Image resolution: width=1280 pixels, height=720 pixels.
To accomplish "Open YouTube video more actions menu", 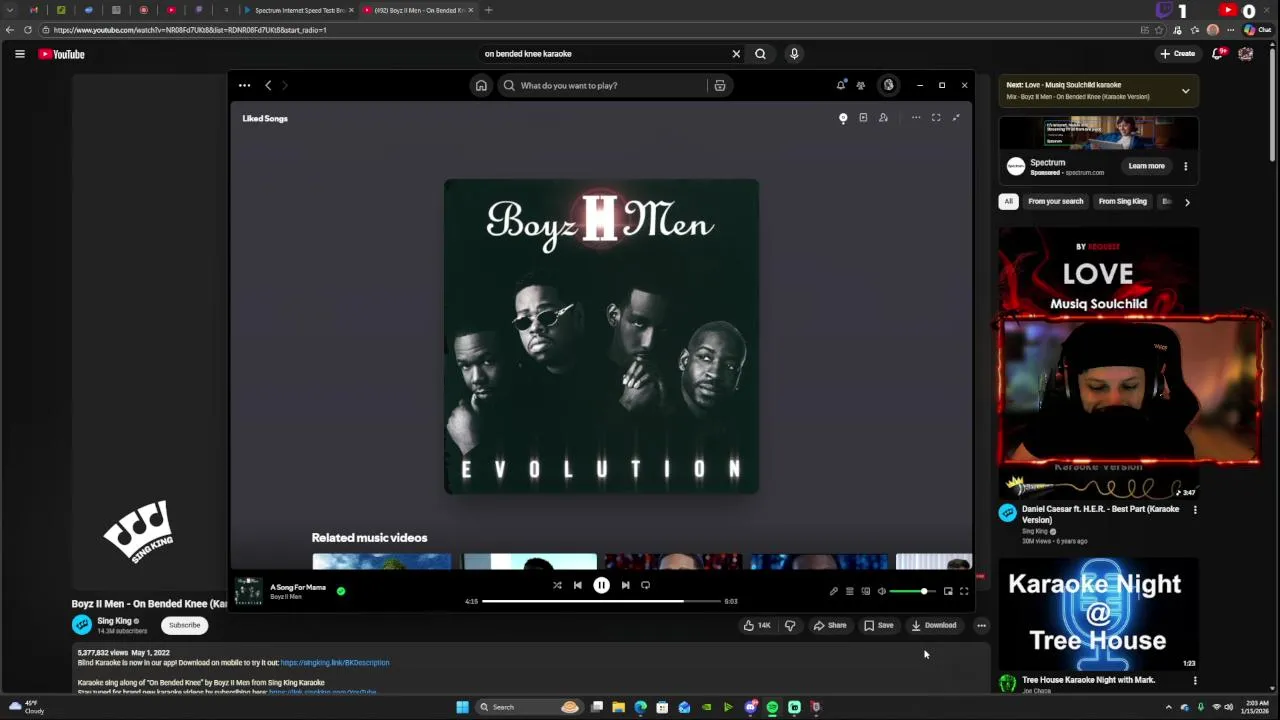I will (982, 625).
